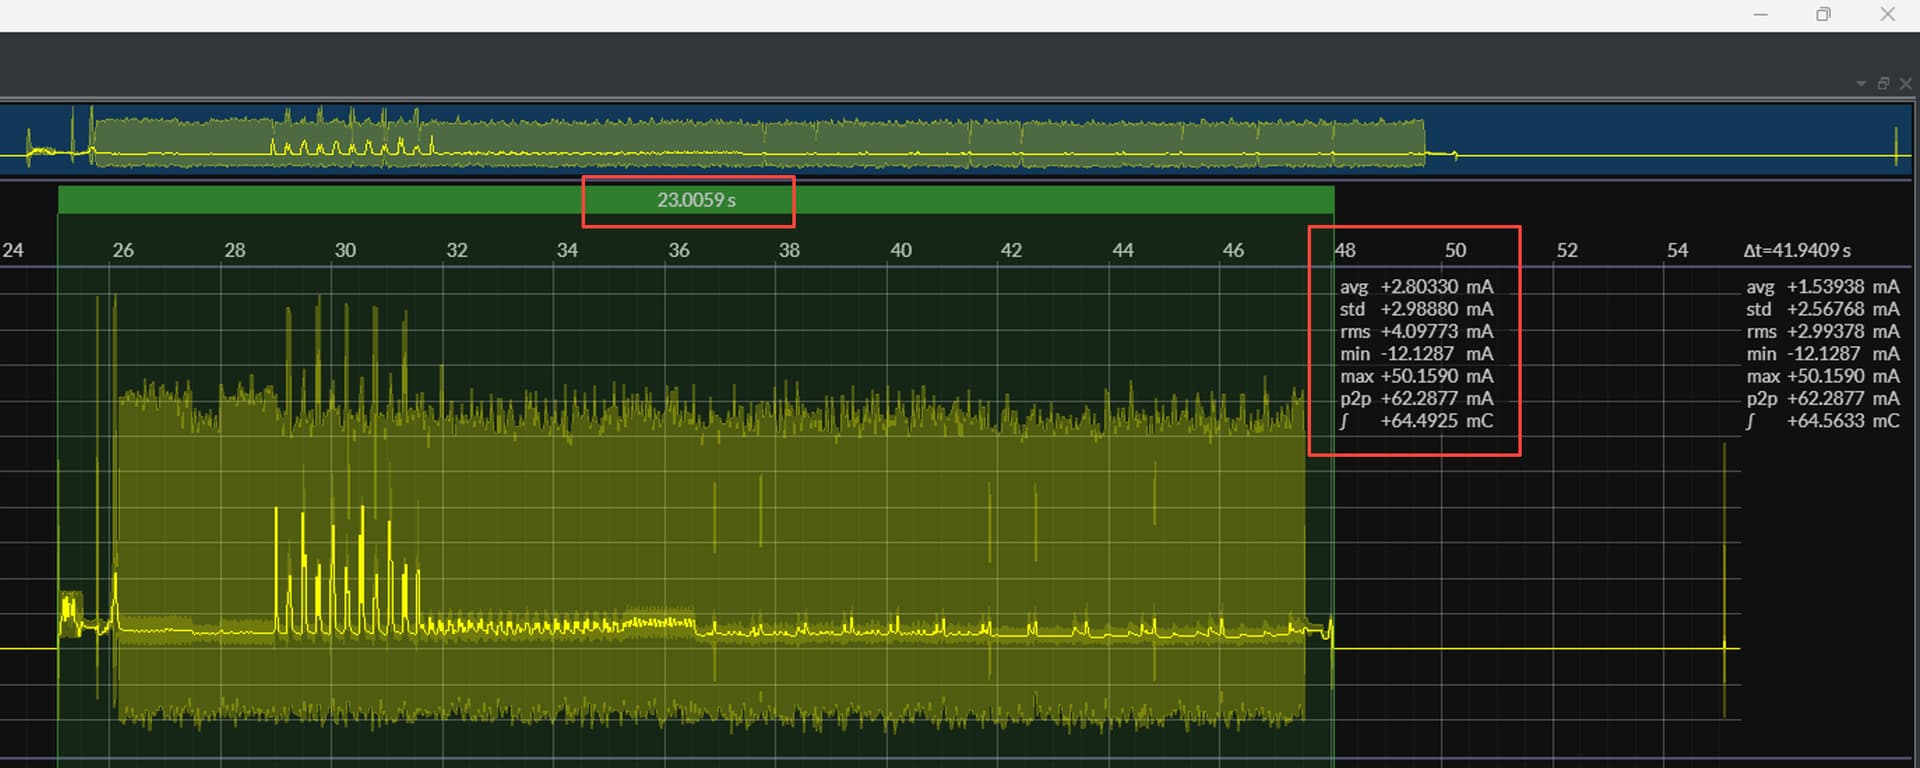Click the overall avg +1.53938 mA statistic

[x=1822, y=287]
